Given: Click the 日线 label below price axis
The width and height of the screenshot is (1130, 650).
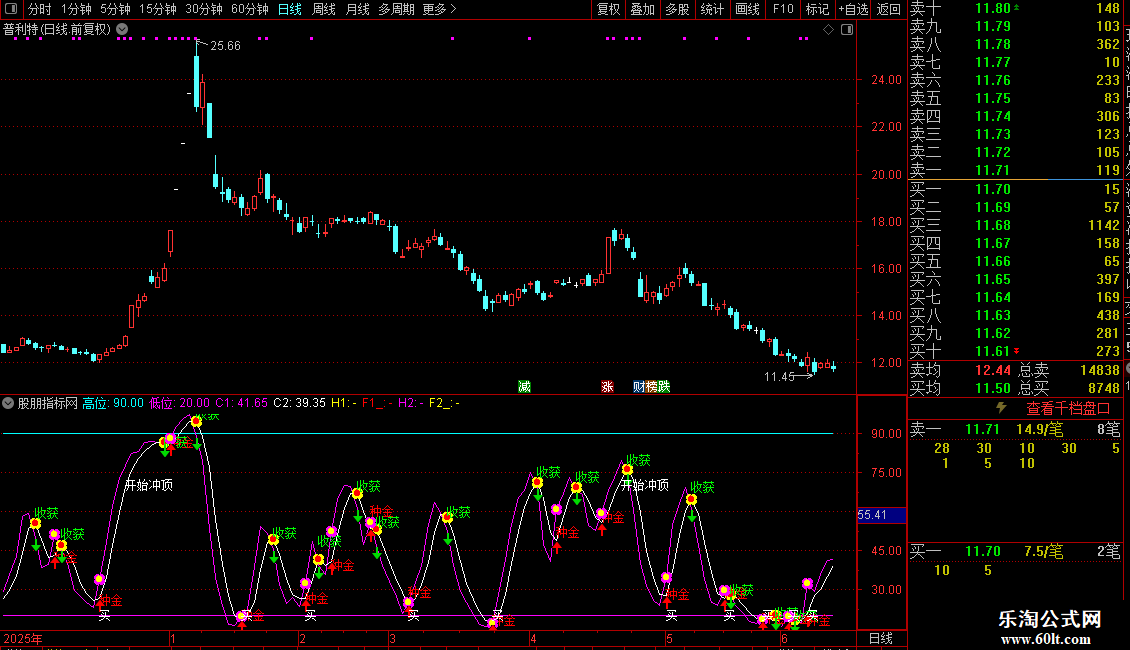Looking at the screenshot, I should coord(881,638).
